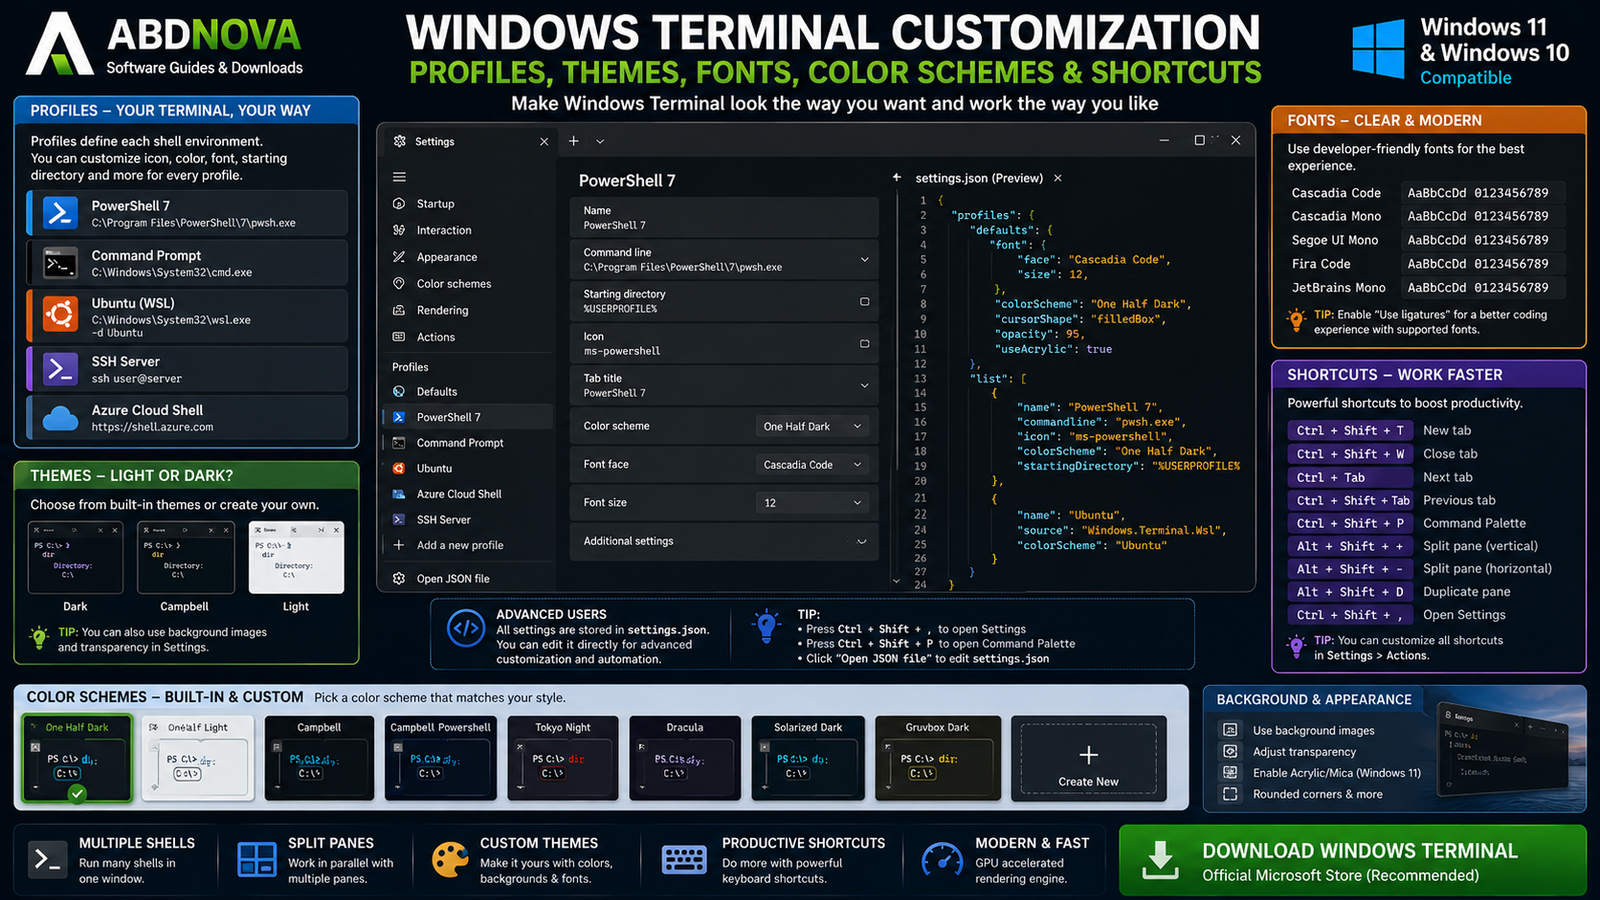Open the Font face Cascadia Code dropdown
Image resolution: width=1600 pixels, height=900 pixels.
coord(811,465)
